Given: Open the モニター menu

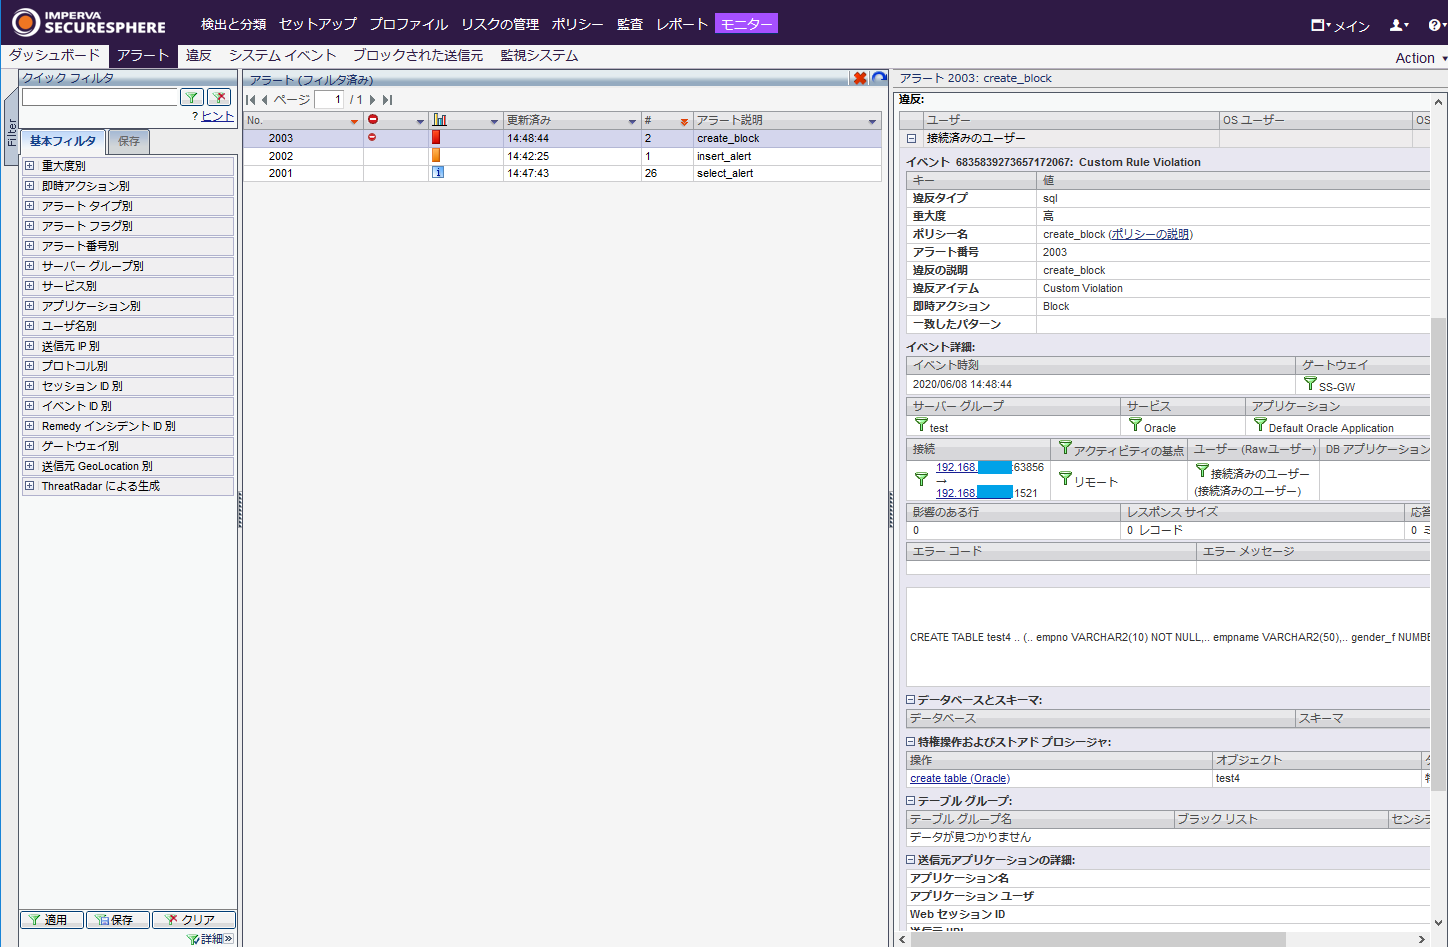Looking at the screenshot, I should (x=746, y=24).
